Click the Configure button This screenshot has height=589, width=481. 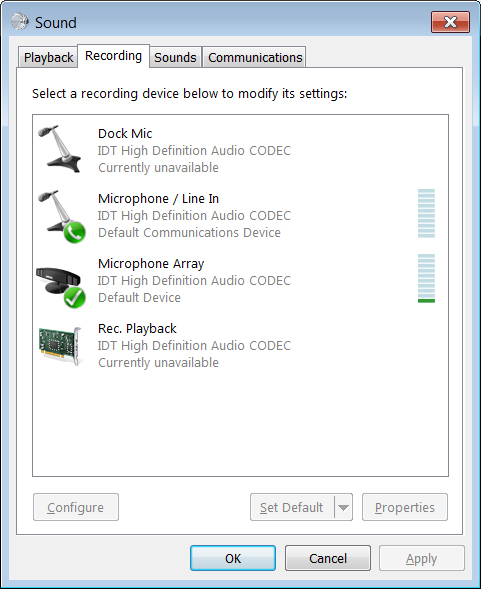coord(76,507)
